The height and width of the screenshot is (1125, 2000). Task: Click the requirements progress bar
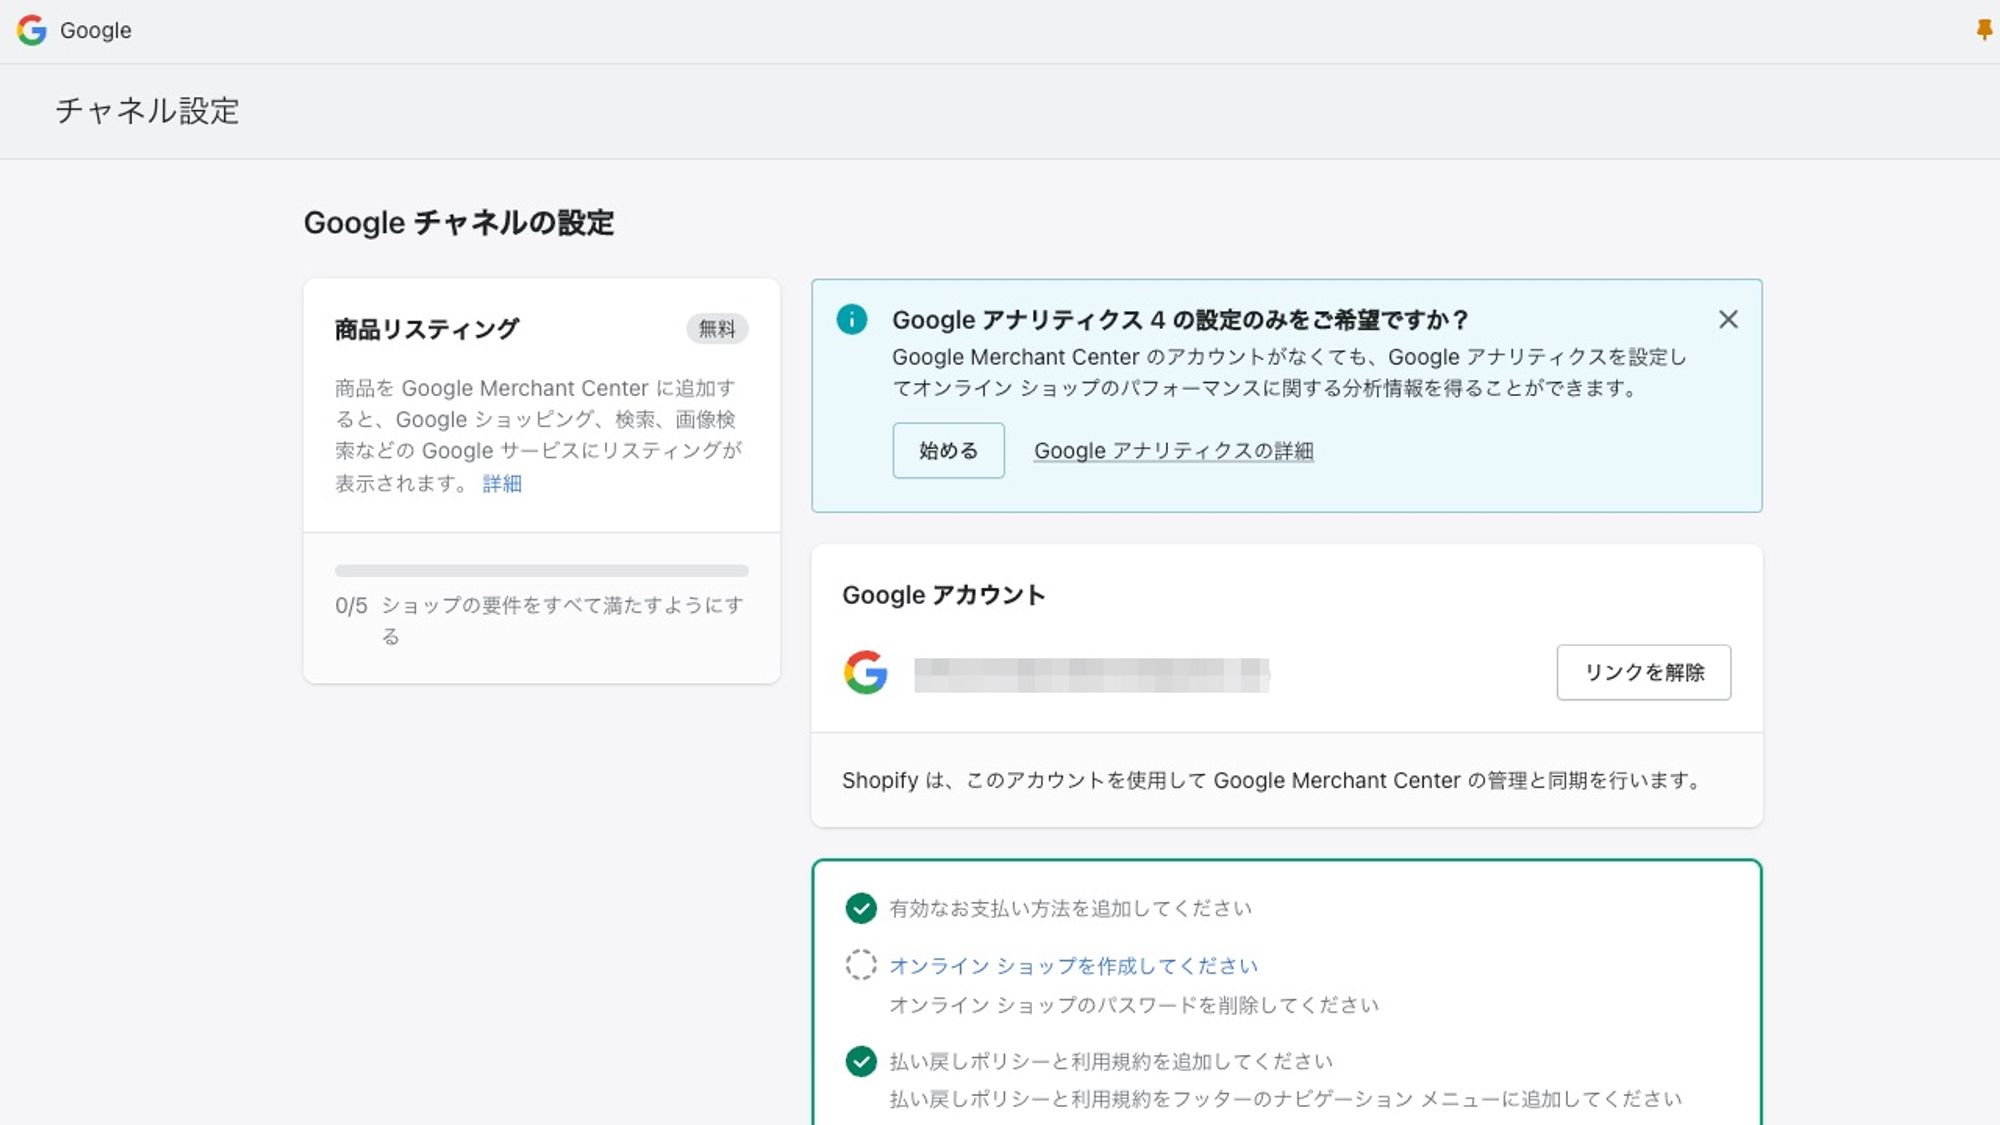(x=542, y=571)
